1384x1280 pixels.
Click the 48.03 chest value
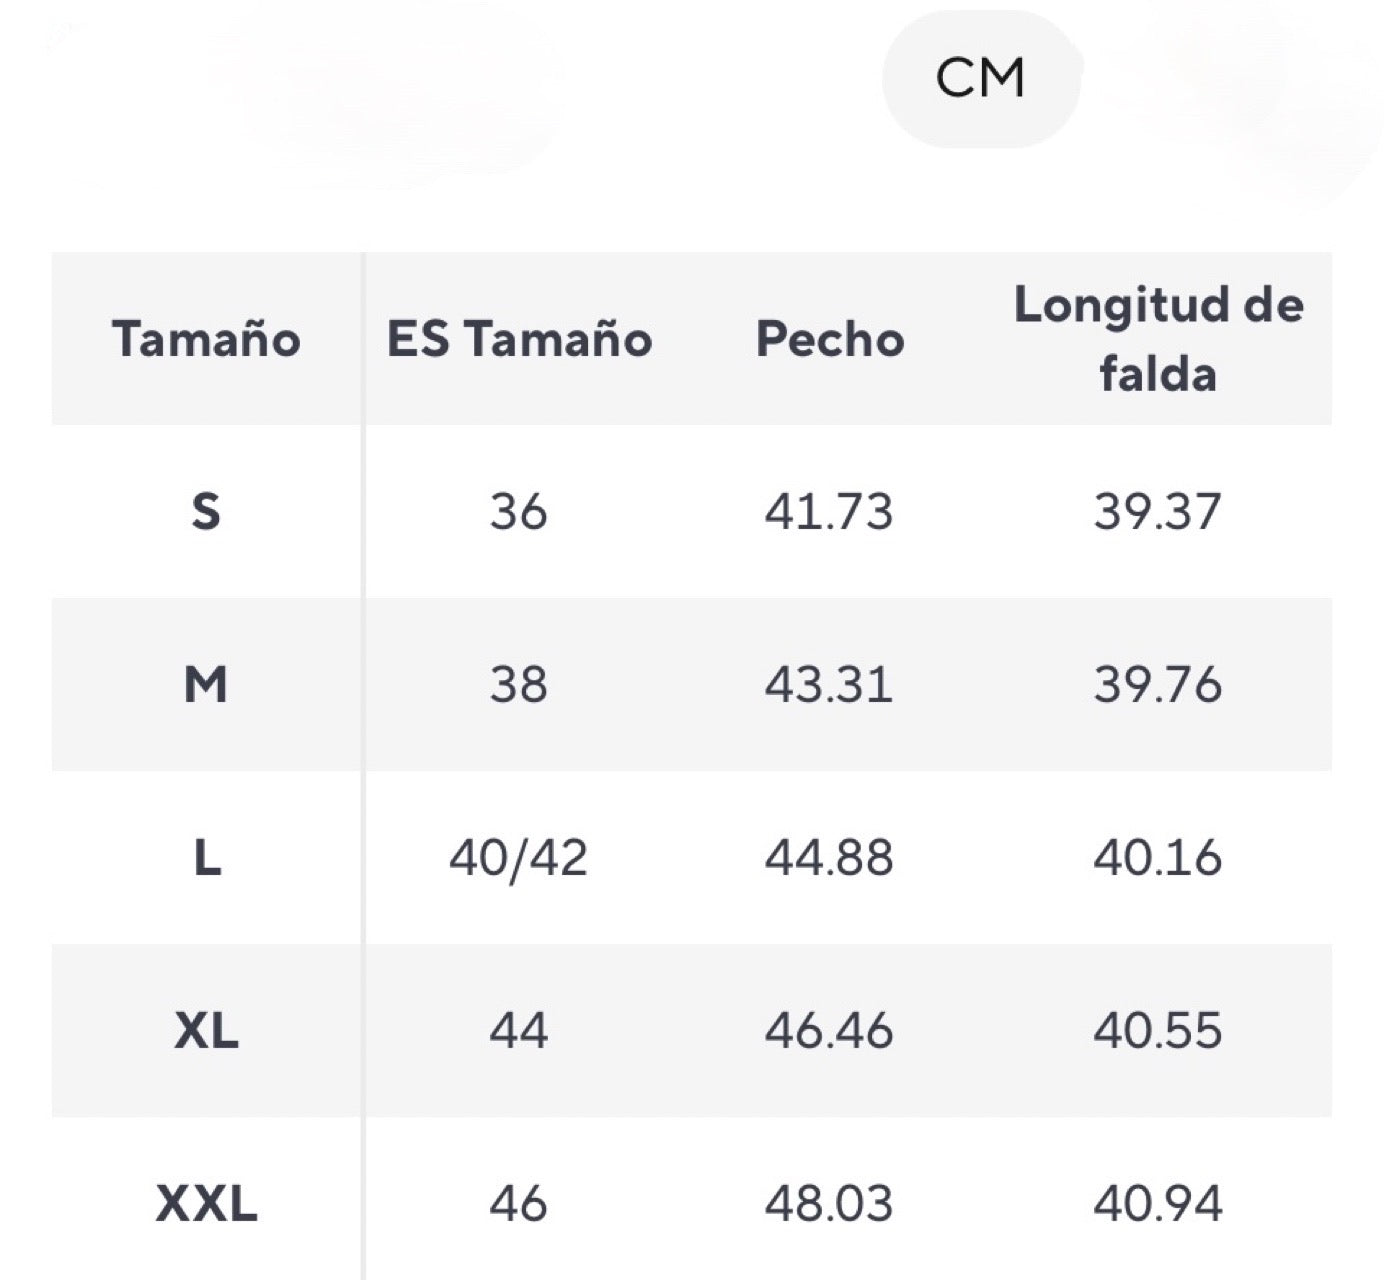pos(829,1204)
